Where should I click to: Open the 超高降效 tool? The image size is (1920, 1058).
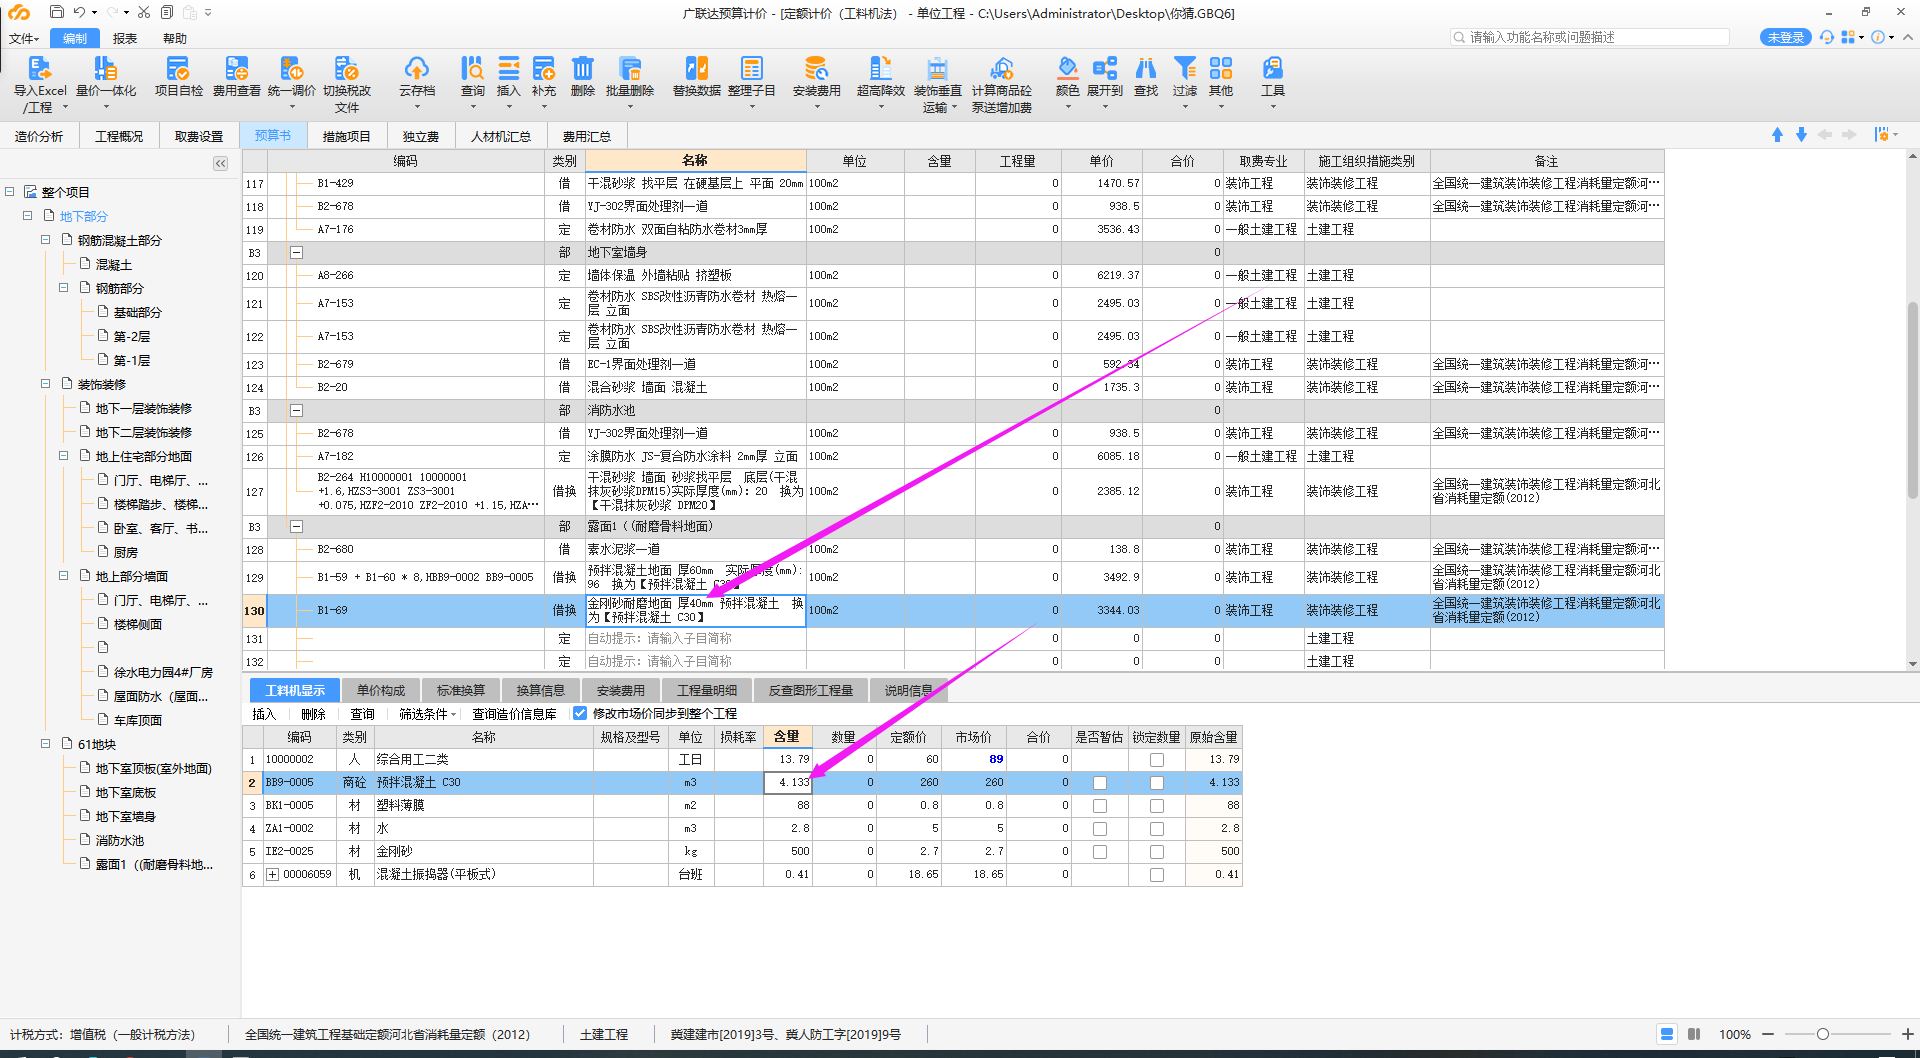880,68
